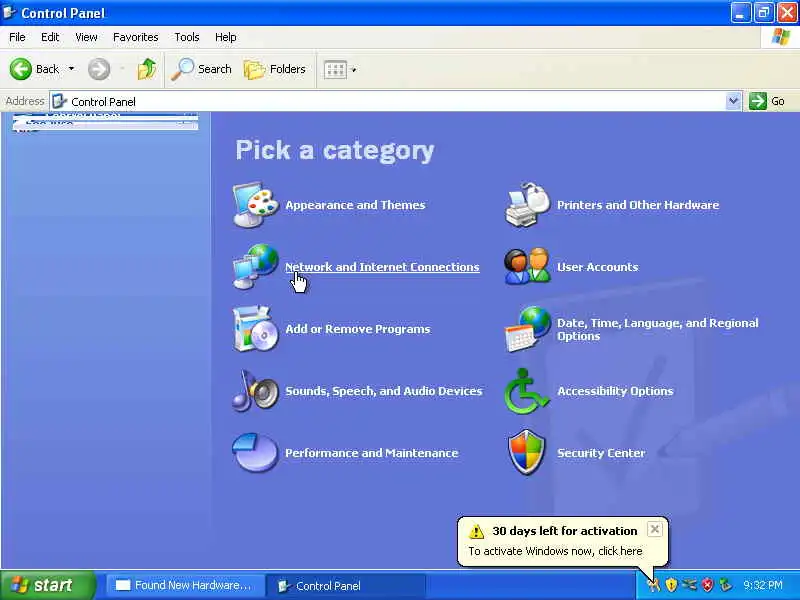The height and width of the screenshot is (600, 800).
Task: Click the Date, Time, Language, and Regional Options link
Action: (658, 330)
